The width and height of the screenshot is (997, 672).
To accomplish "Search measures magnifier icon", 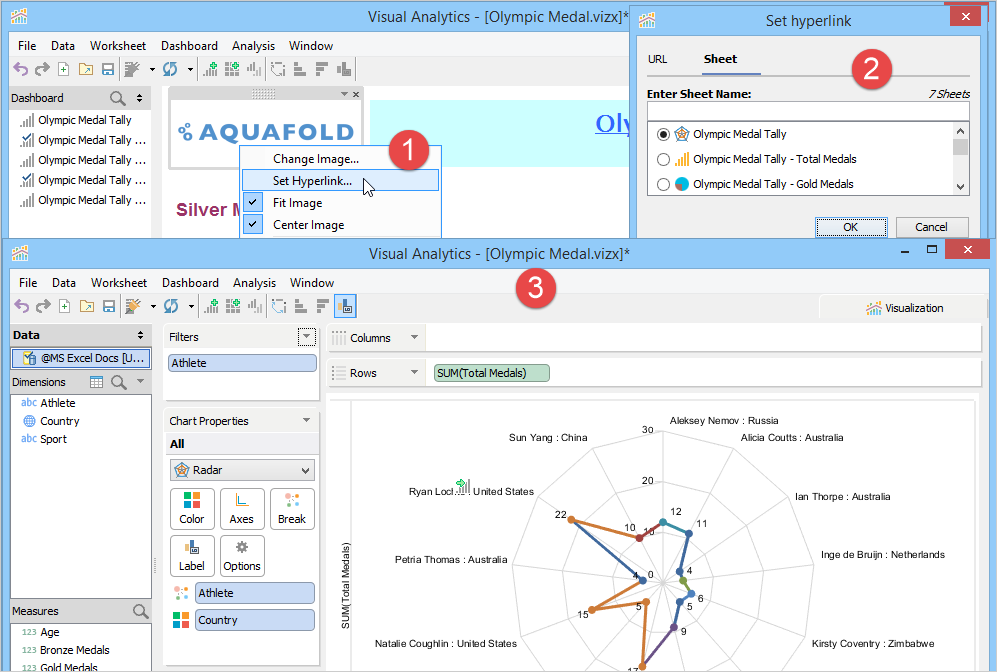I will (x=141, y=611).
